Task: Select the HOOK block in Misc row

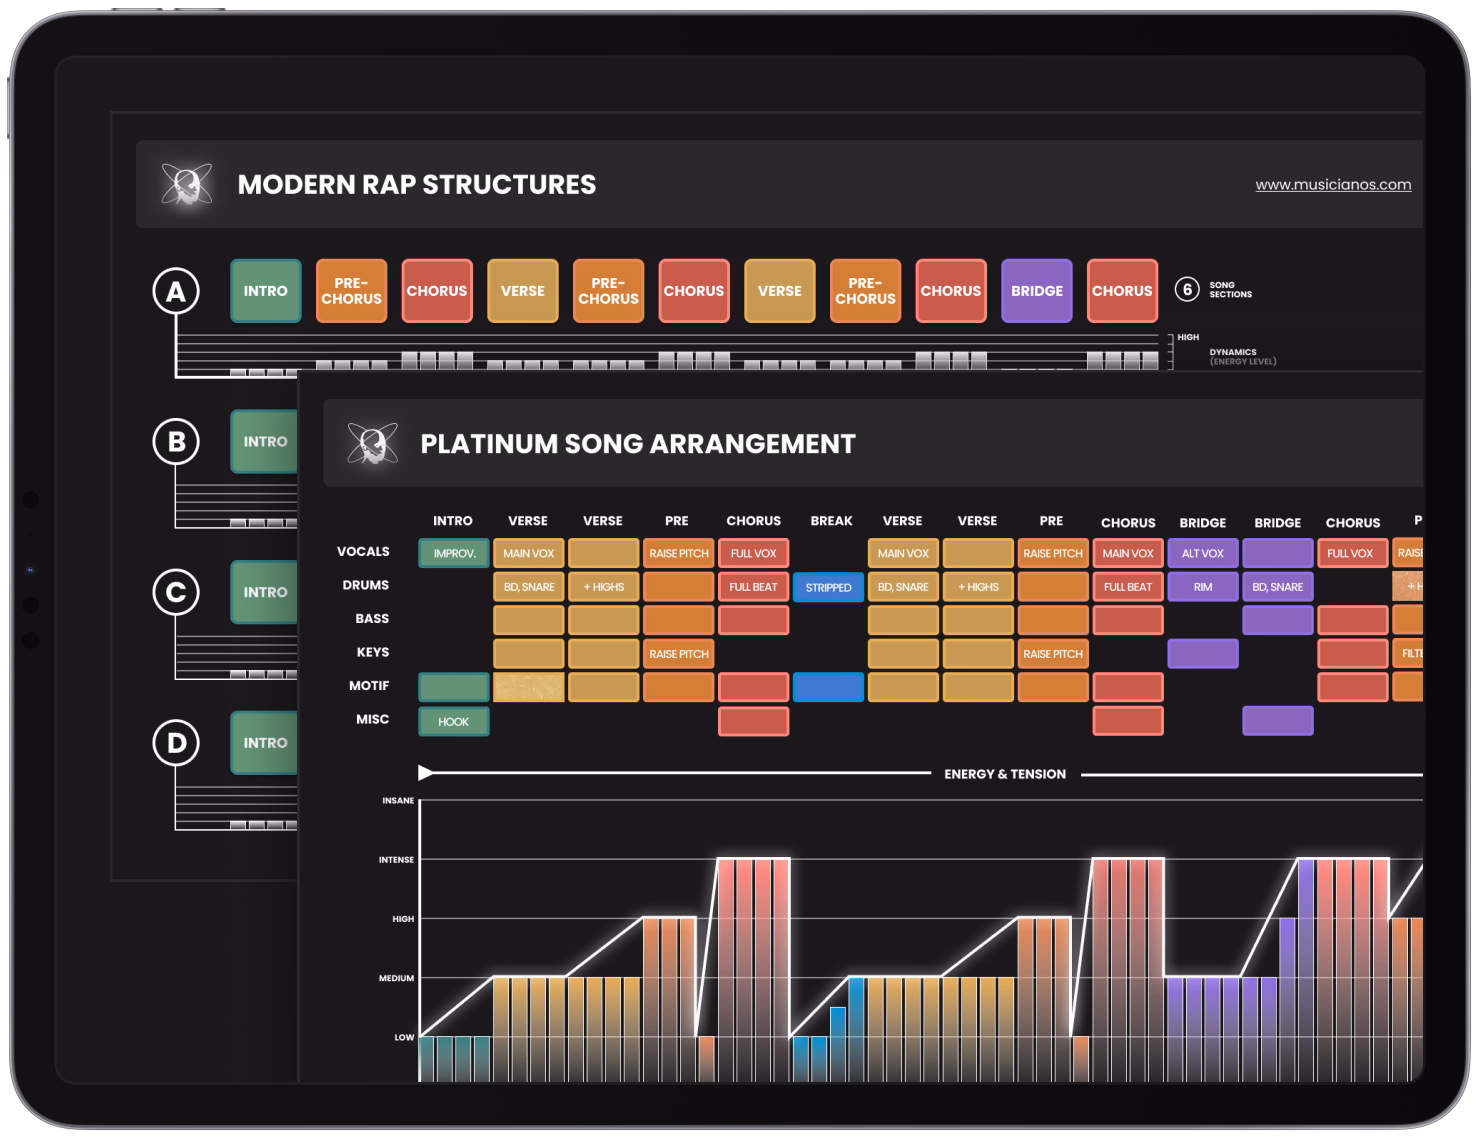Action: coord(454,721)
